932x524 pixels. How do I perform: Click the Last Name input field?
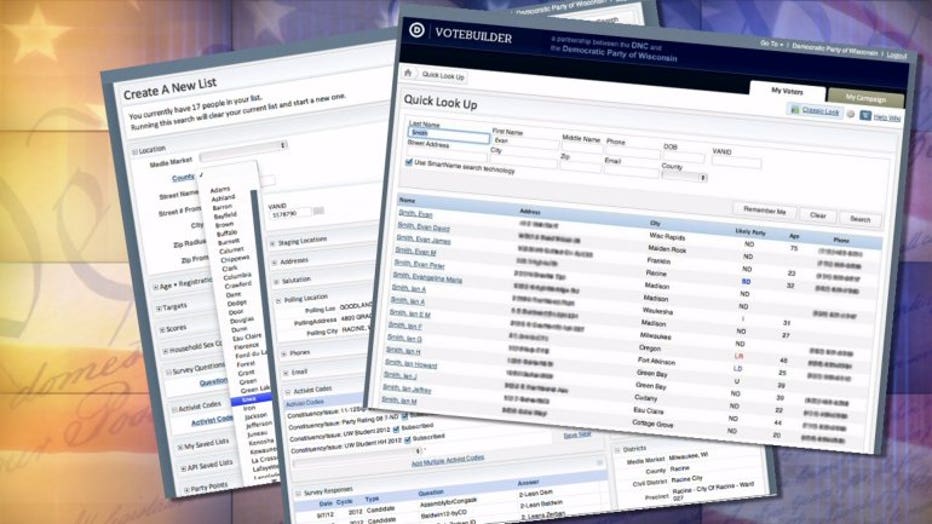pos(448,138)
